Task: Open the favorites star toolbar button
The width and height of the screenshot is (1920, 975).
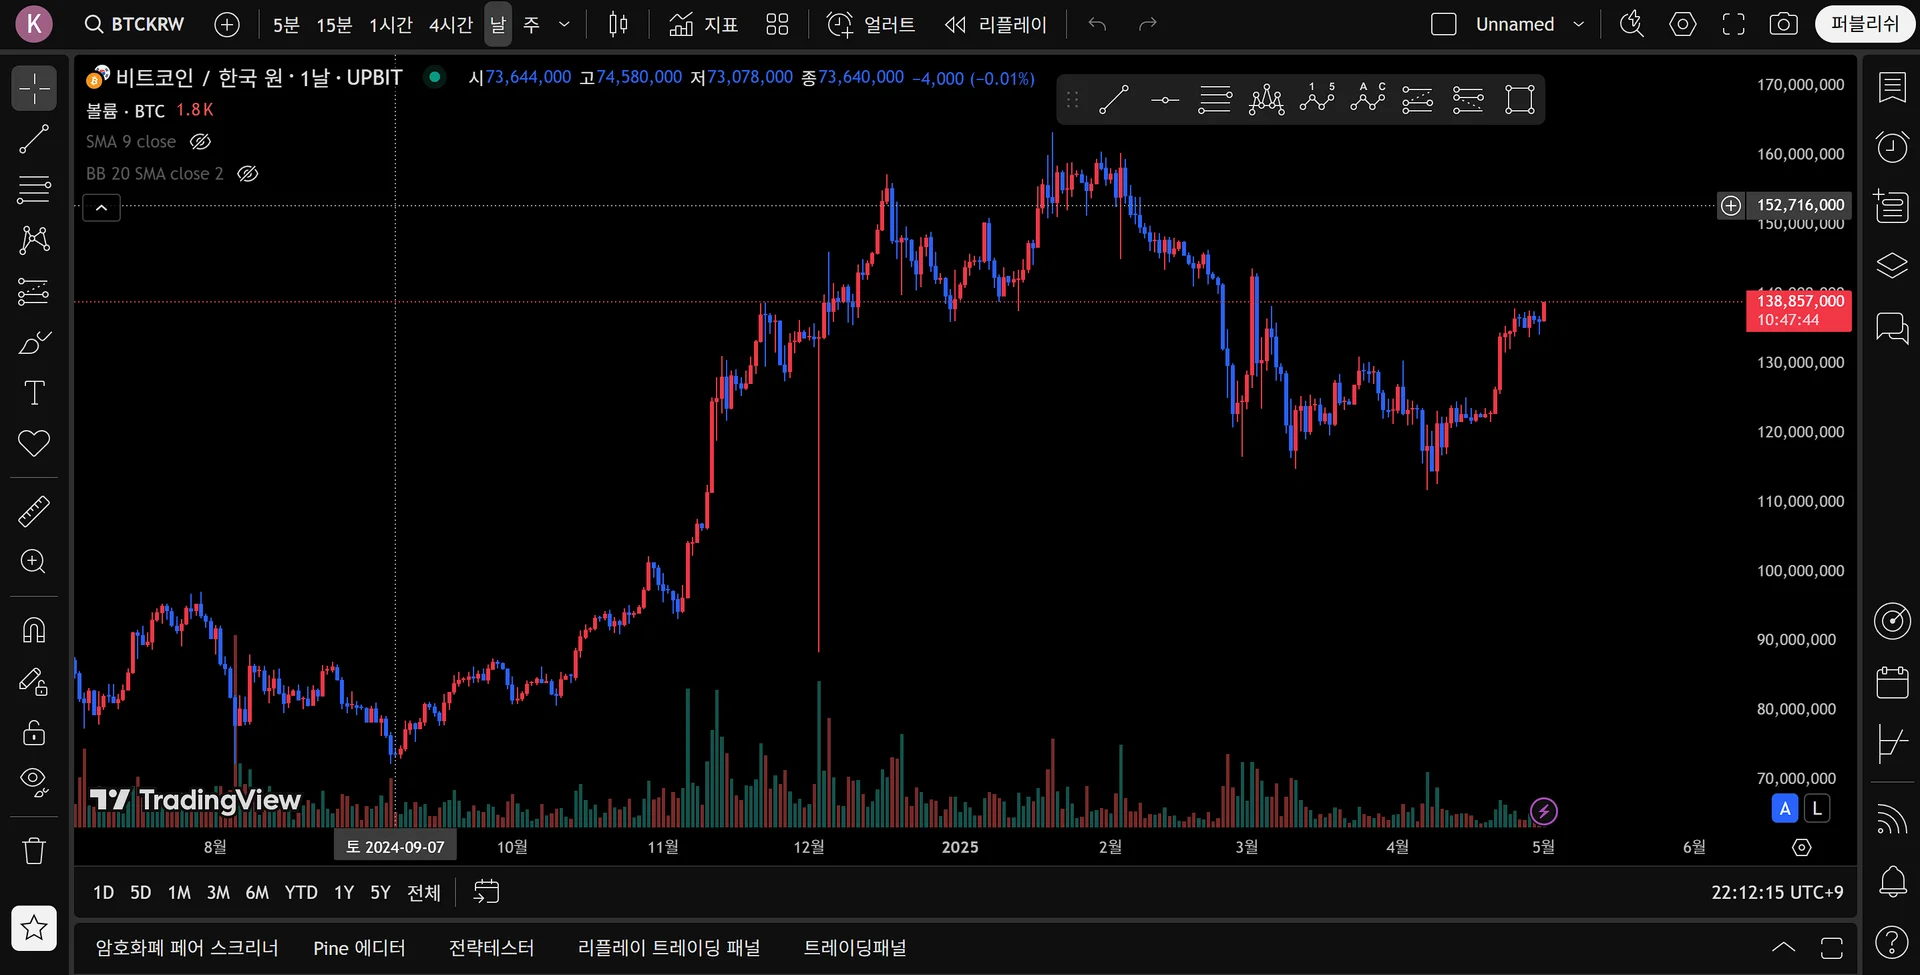Action: (34, 928)
